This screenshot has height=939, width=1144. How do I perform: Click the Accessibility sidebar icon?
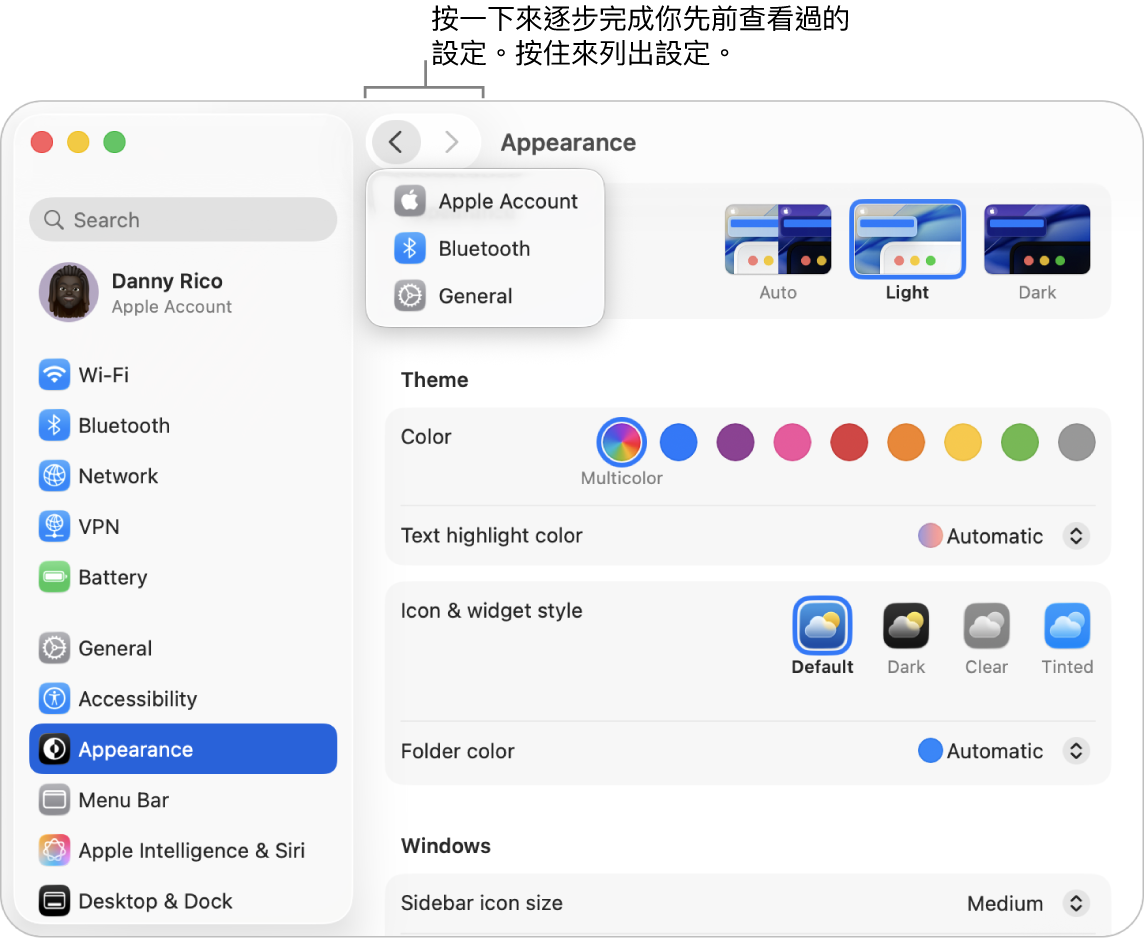(54, 699)
